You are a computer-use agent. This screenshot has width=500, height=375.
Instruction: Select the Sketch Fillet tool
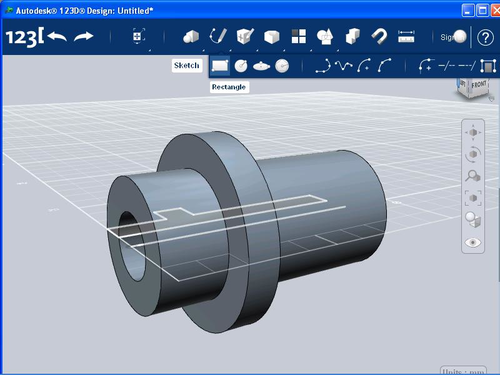[x=426, y=66]
